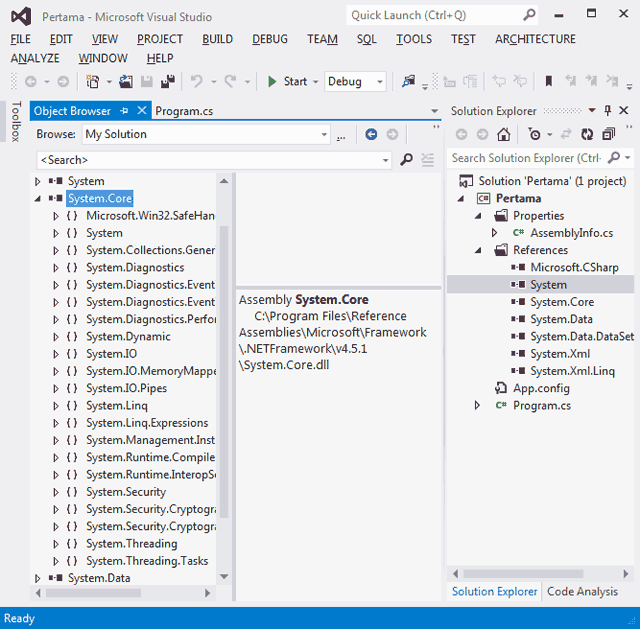Viewport: 640px width, 629px height.
Task: Open the document tab list dropdown arrow
Action: [x=434, y=111]
